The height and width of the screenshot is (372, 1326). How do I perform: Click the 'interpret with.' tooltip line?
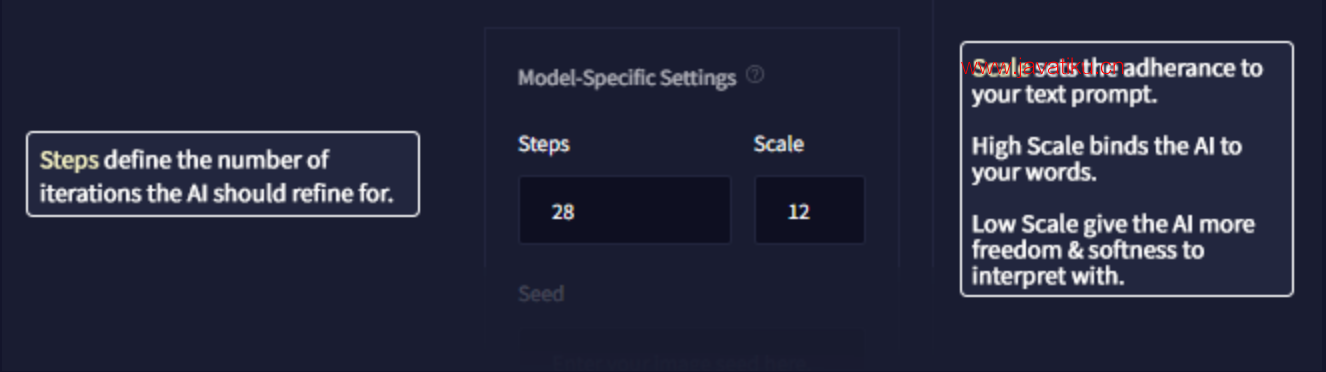click(1048, 277)
